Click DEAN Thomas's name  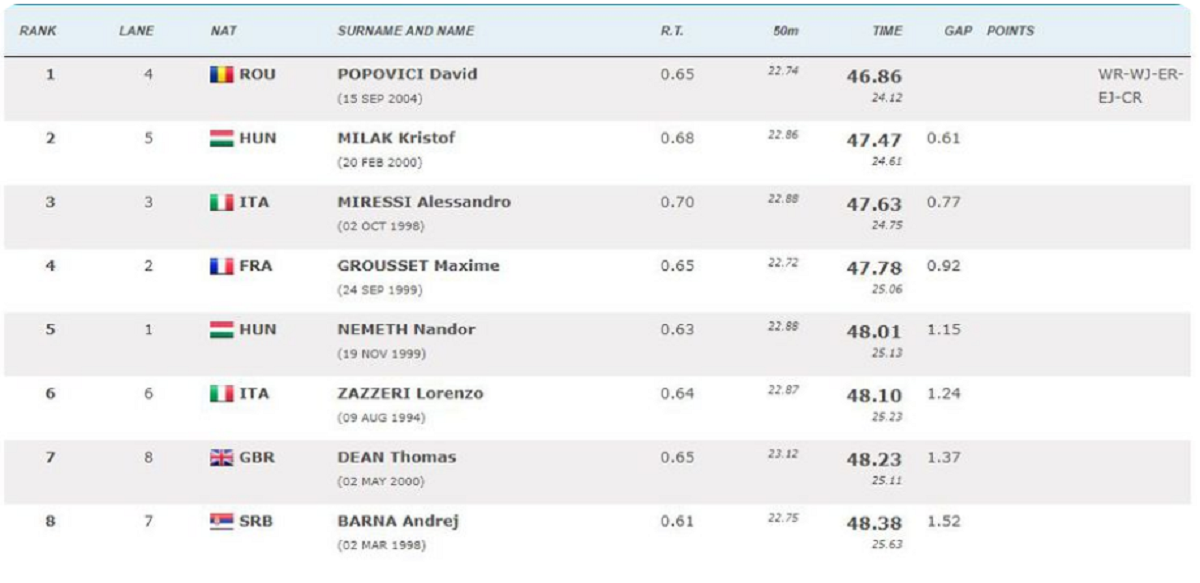coord(396,458)
